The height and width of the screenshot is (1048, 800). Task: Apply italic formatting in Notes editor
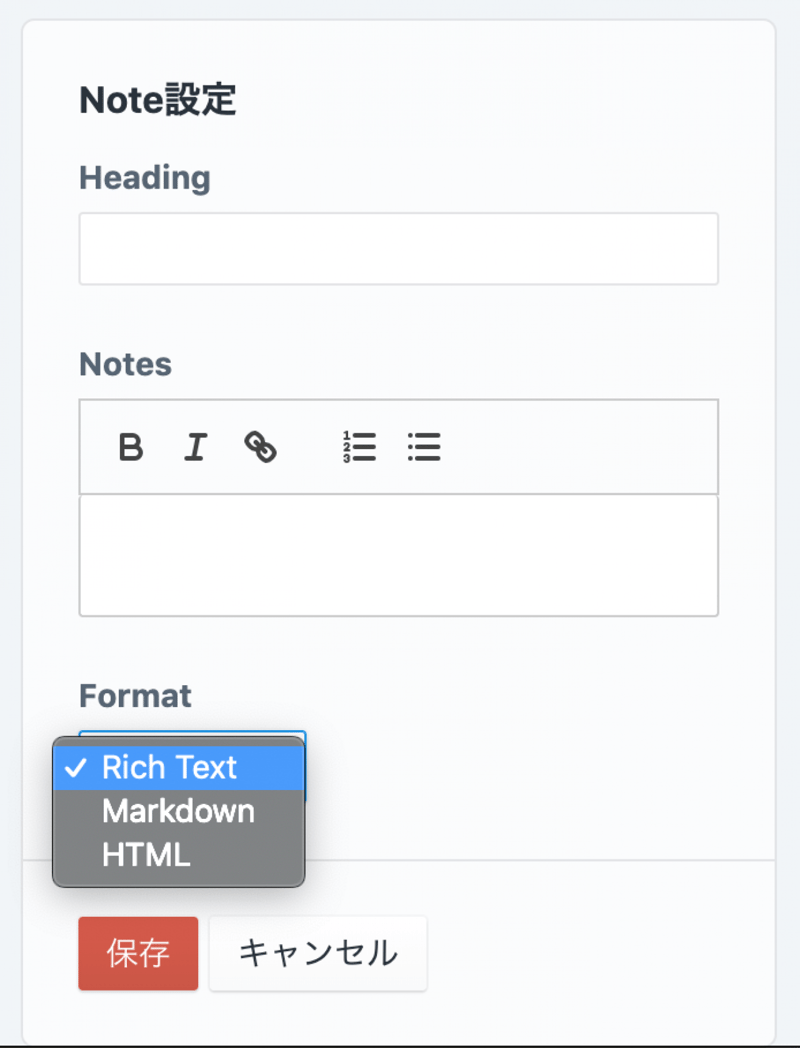195,447
